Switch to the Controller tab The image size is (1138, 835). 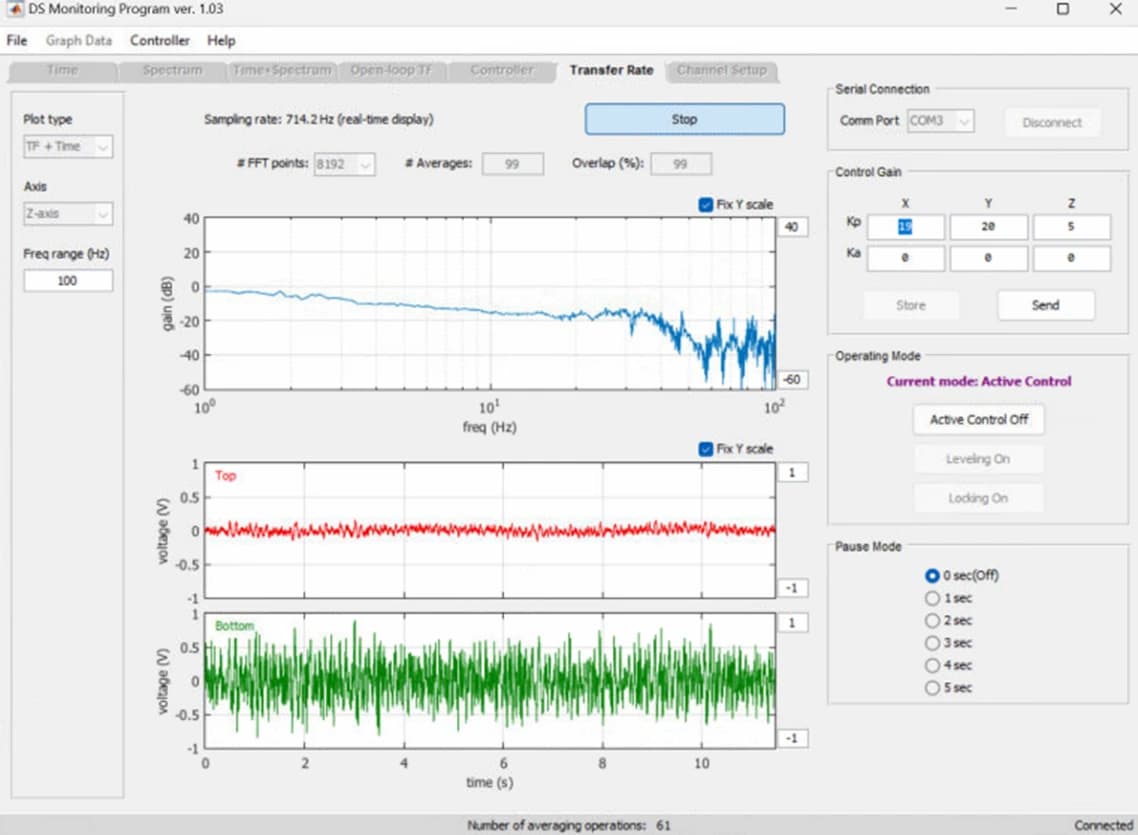click(x=502, y=70)
